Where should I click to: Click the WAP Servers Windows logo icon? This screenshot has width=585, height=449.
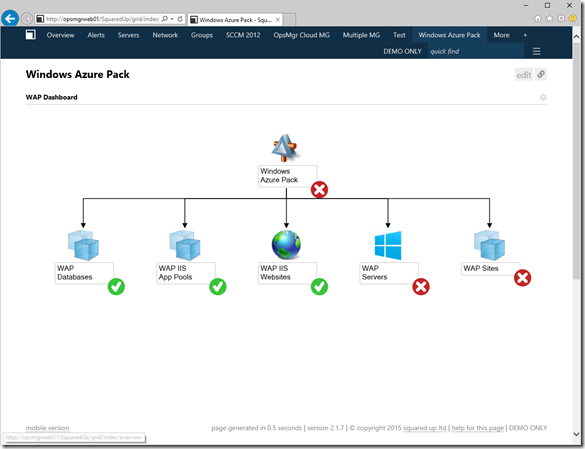388,245
